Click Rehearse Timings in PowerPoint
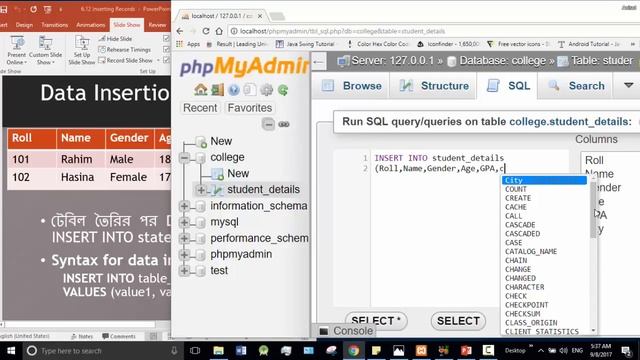 pos(124,49)
